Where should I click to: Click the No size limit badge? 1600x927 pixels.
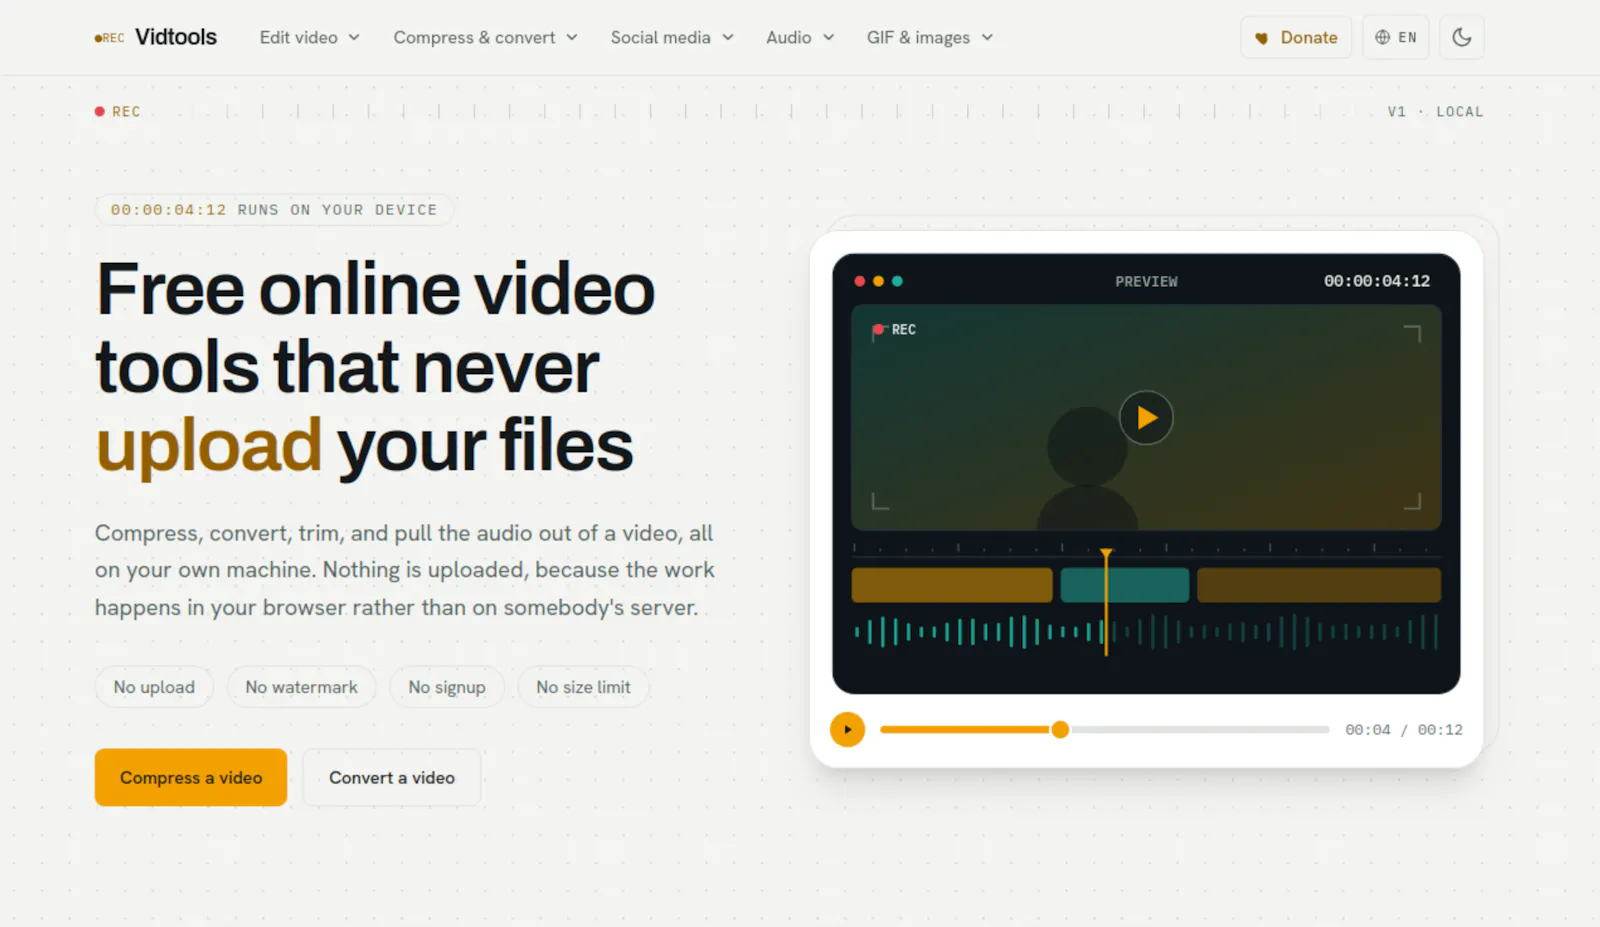click(x=583, y=687)
